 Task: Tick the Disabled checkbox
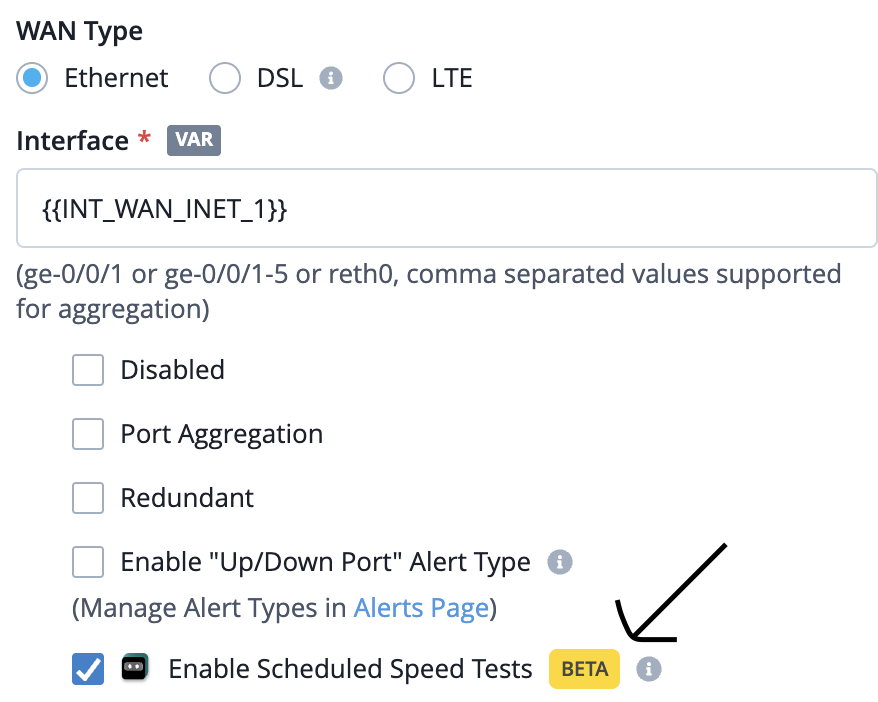pyautogui.click(x=88, y=370)
